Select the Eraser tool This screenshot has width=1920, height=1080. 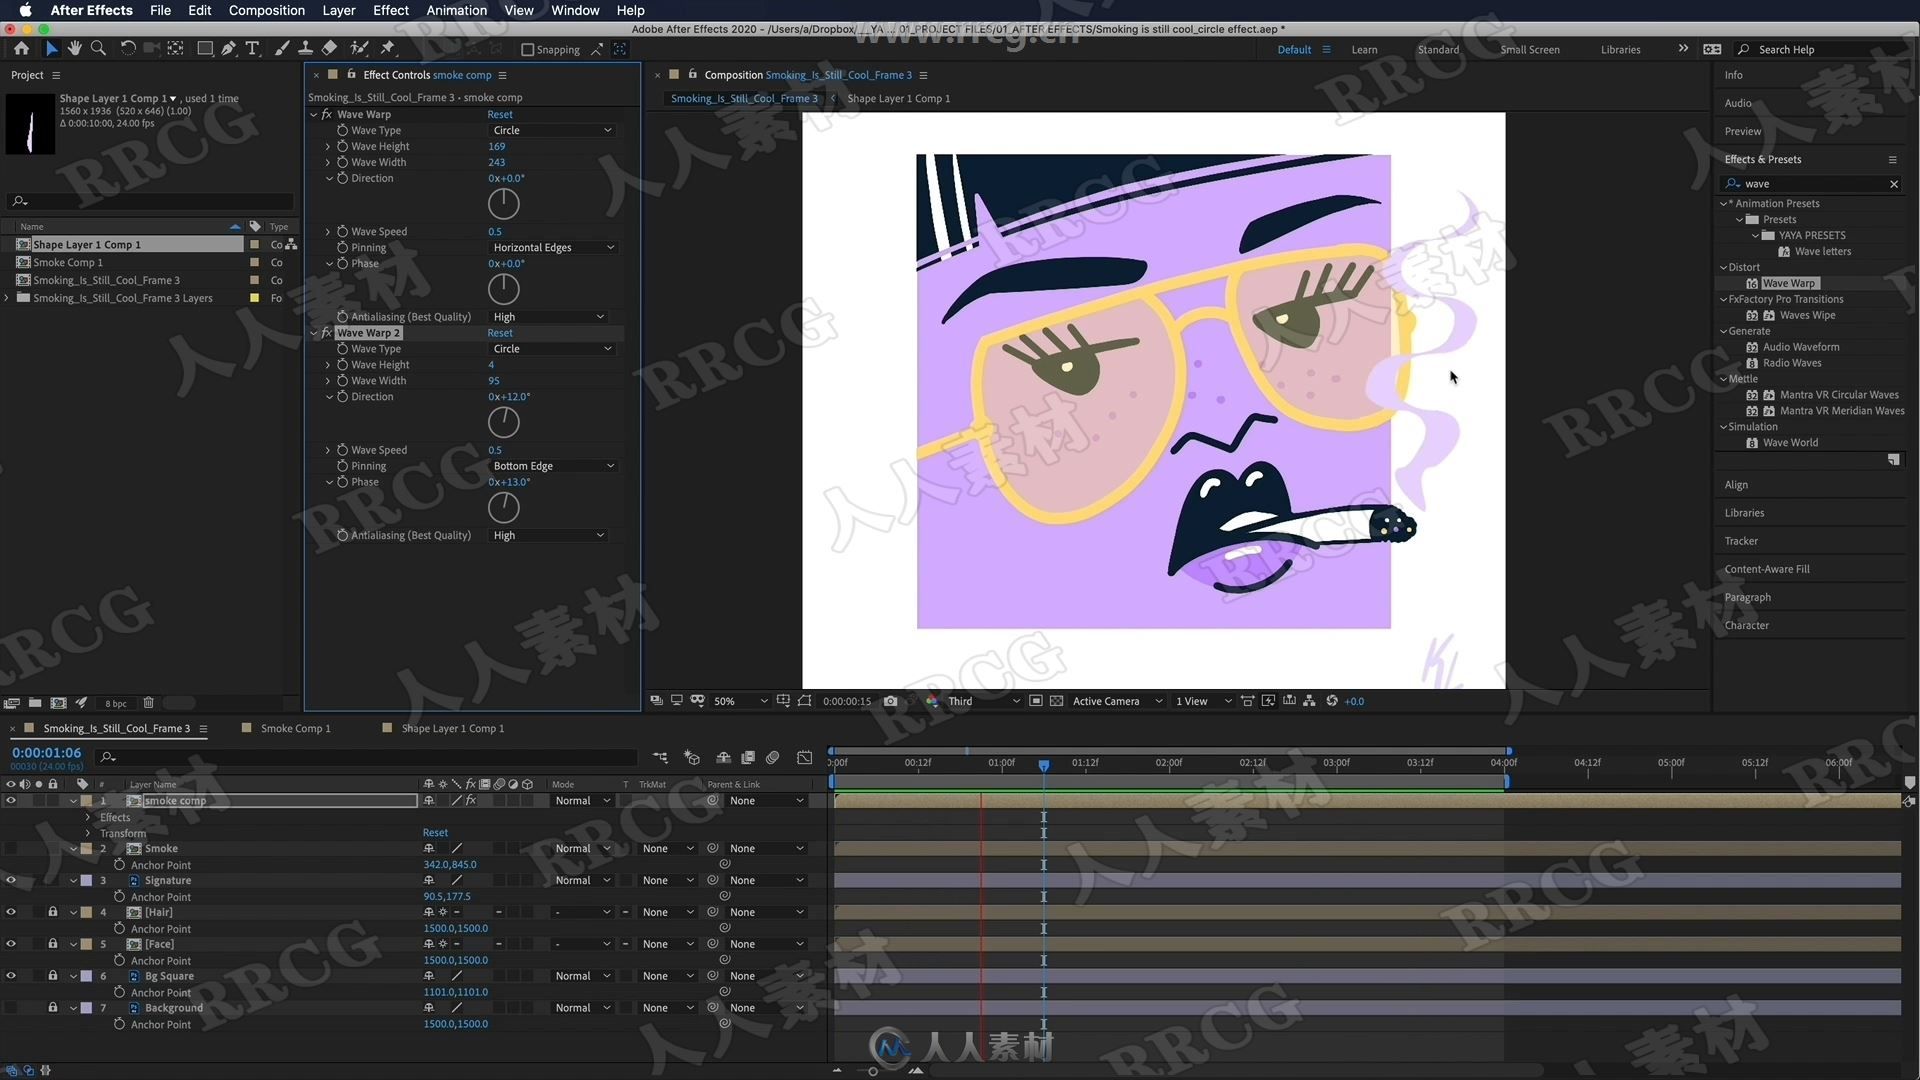329,48
